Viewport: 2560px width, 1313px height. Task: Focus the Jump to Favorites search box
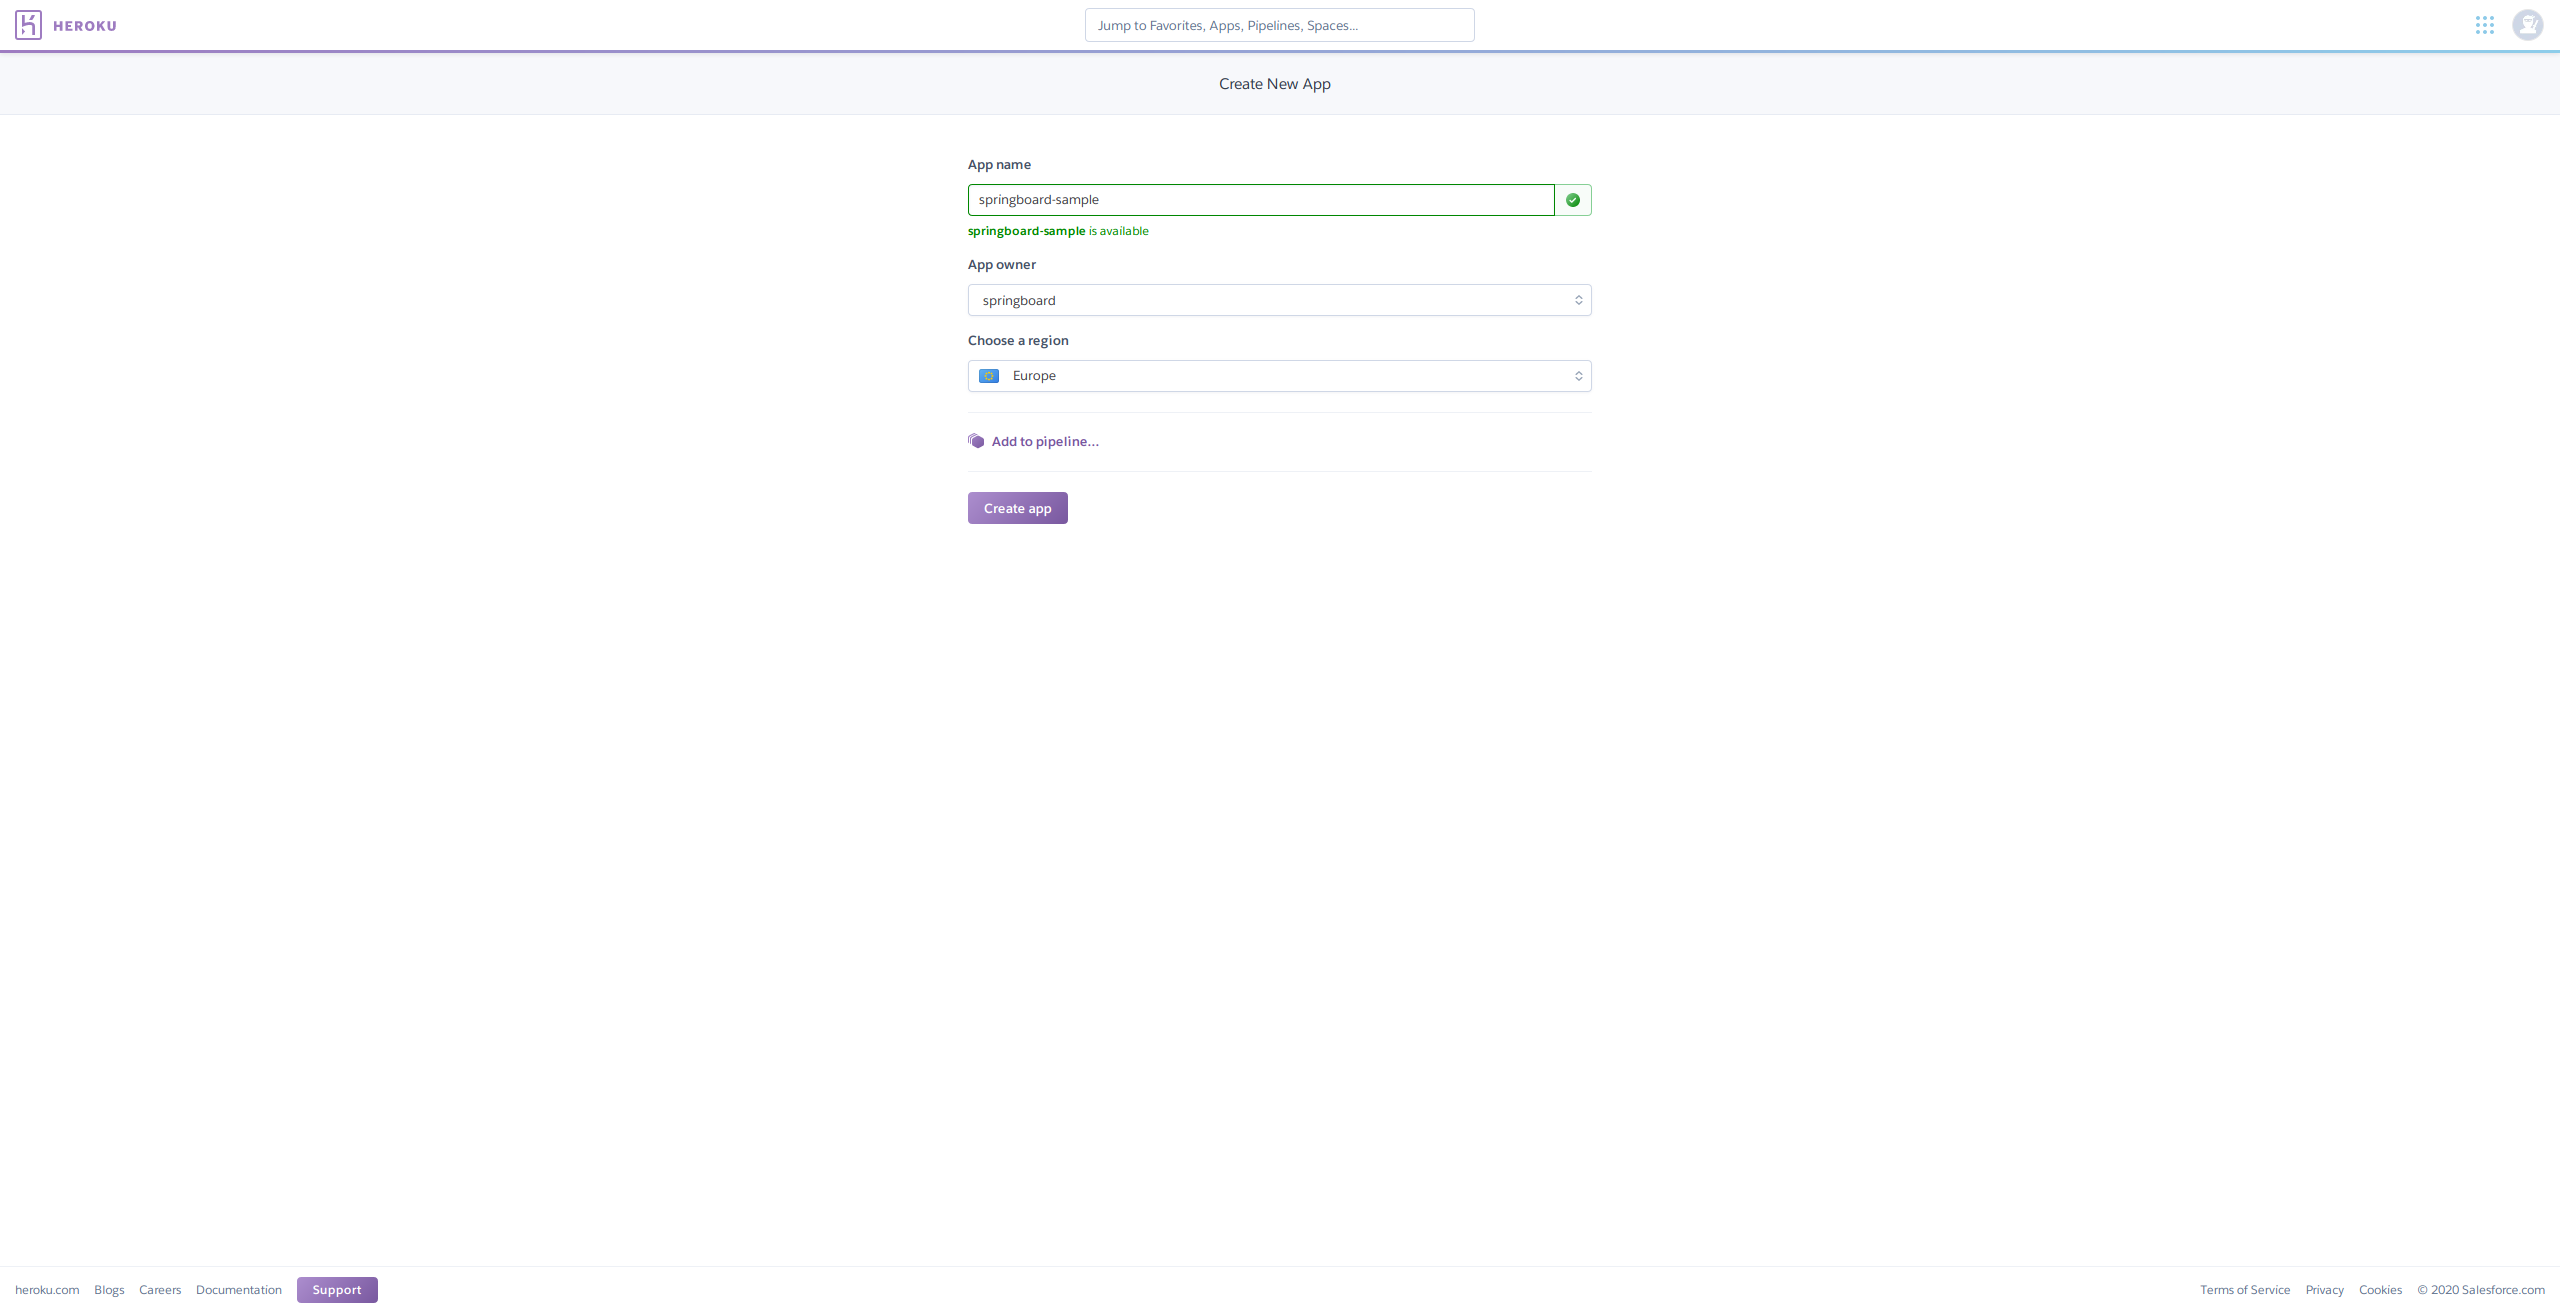(1279, 25)
